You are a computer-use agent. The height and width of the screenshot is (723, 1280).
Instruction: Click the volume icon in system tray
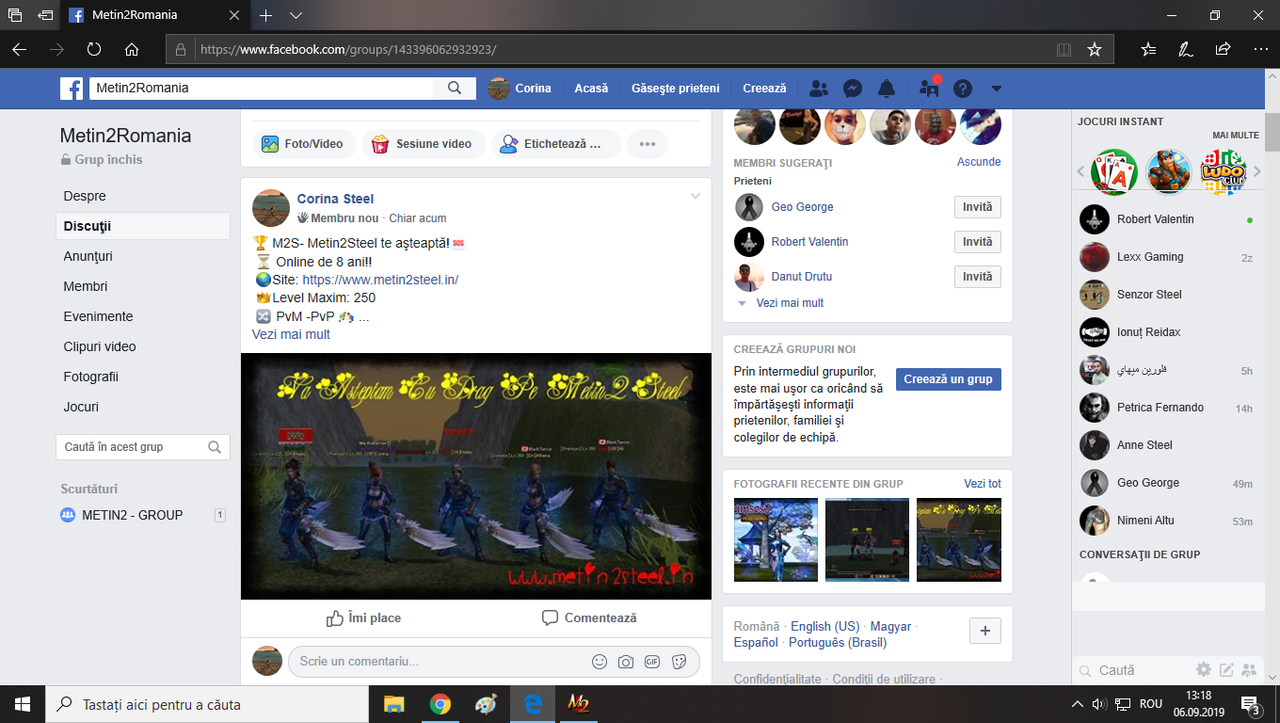tap(1099, 704)
